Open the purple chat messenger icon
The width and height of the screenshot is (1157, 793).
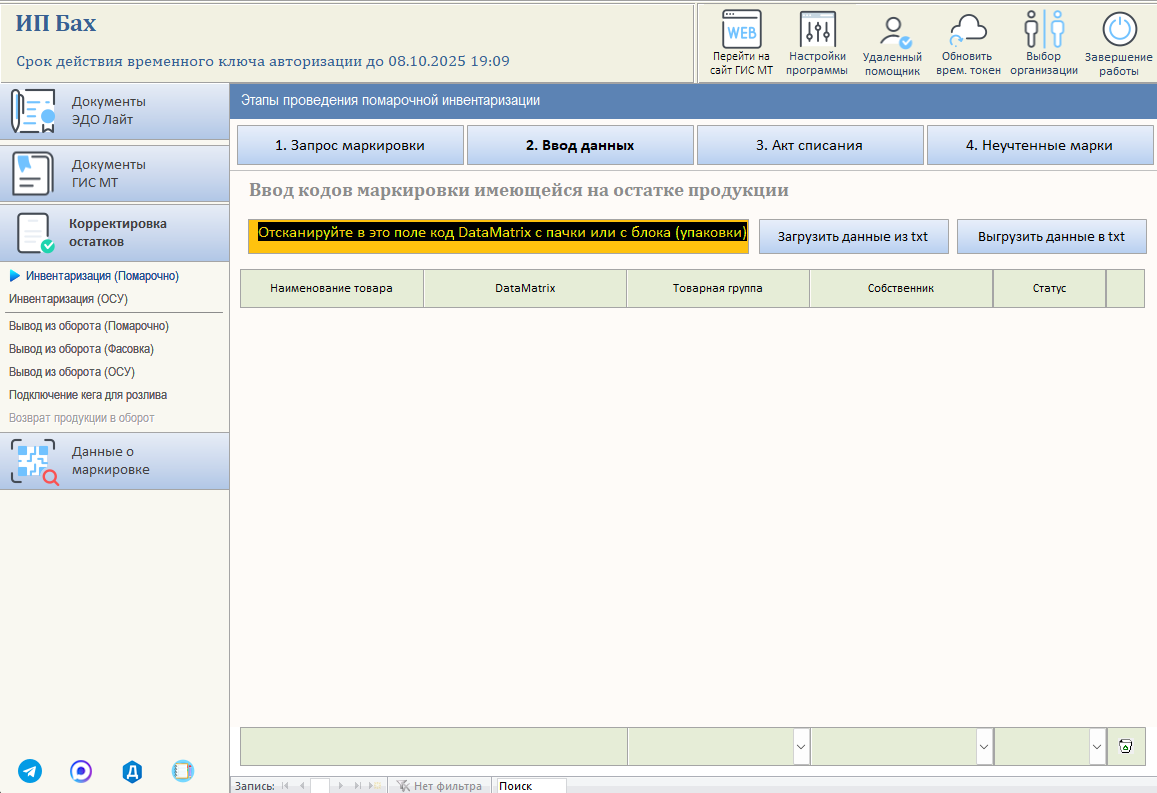coord(81,771)
